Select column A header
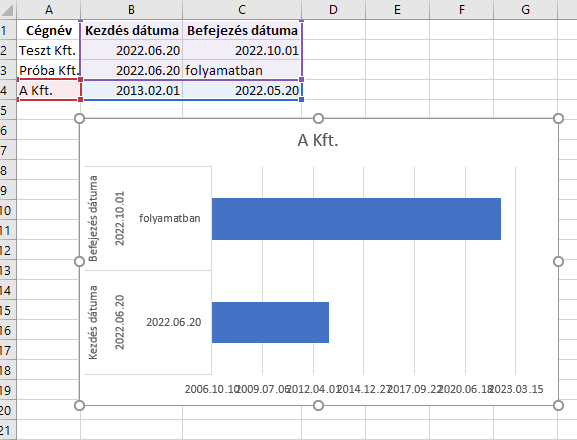Viewport: 577px width, 440px height. [x=49, y=9]
